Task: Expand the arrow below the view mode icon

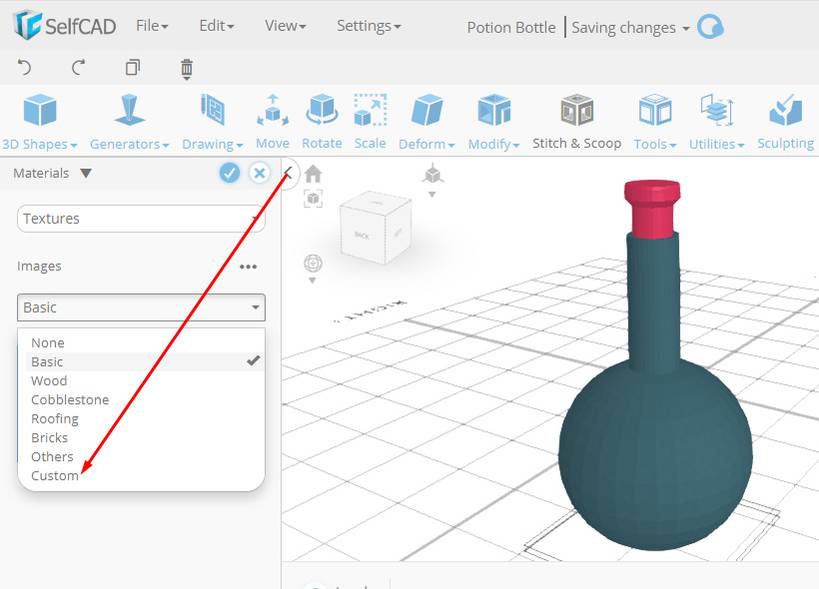Action: tap(432, 195)
